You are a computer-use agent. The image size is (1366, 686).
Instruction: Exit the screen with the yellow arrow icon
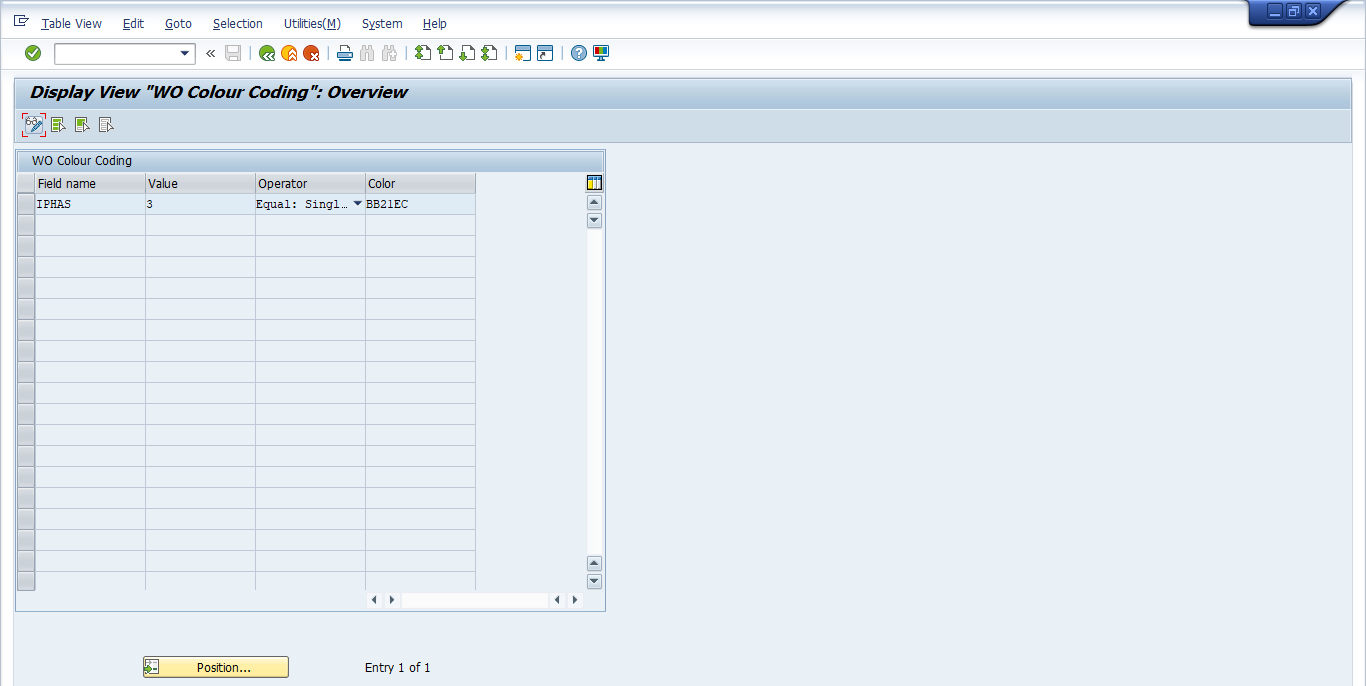[288, 52]
